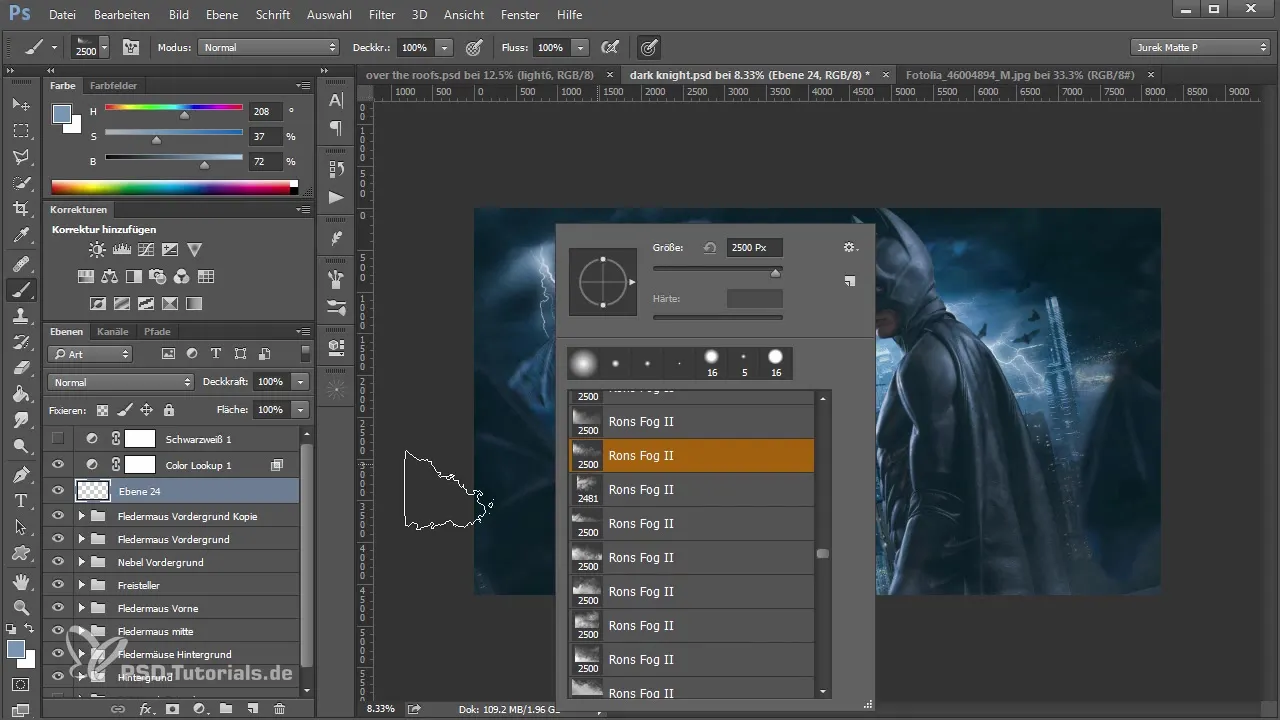Select the Rectangular Marquee tool
The width and height of the screenshot is (1280, 720).
click(x=21, y=131)
